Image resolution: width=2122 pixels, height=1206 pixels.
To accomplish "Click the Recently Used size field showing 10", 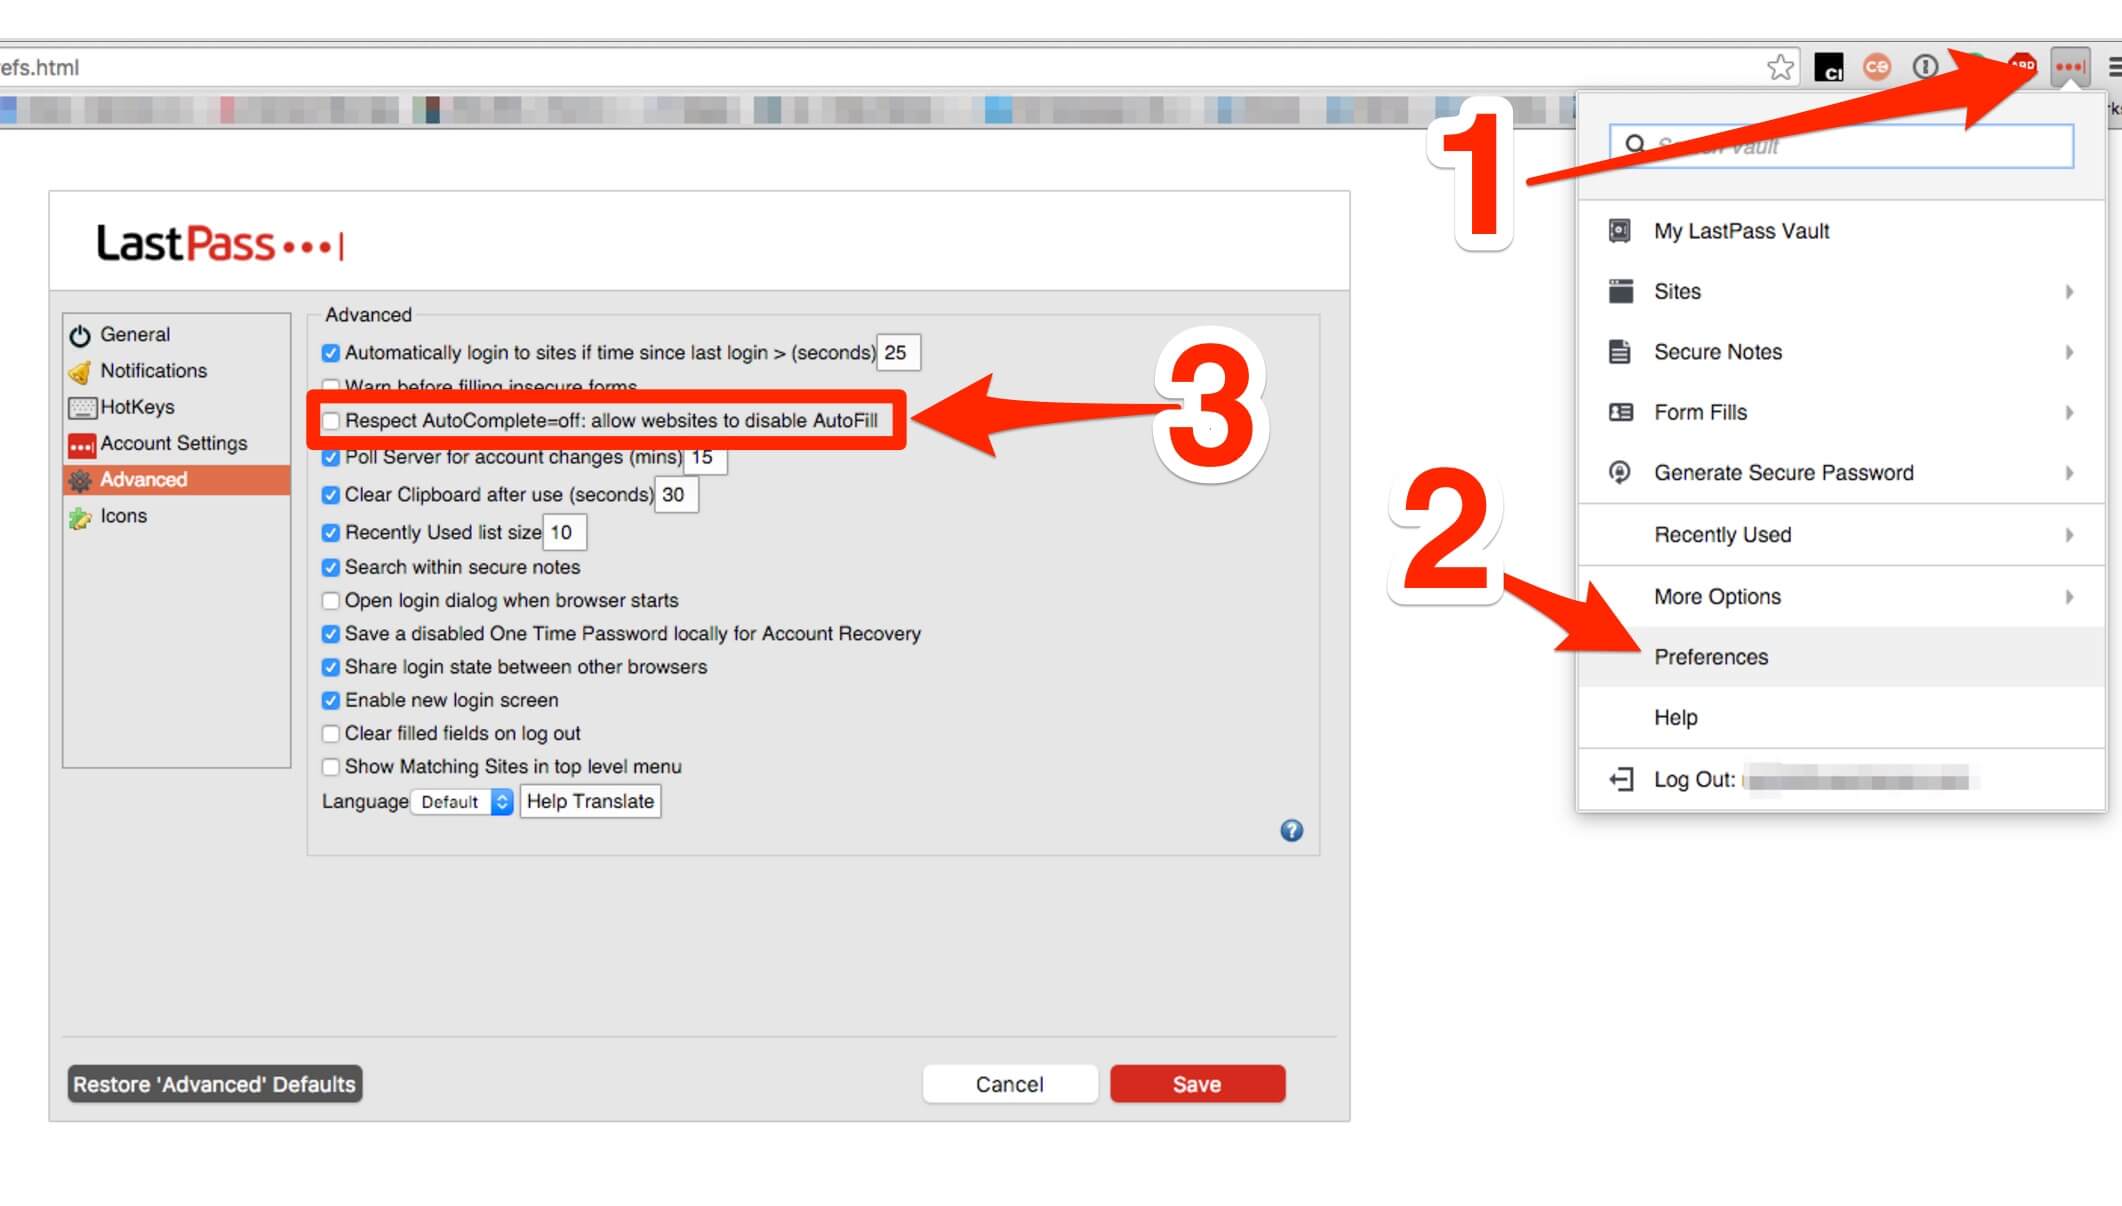I will [564, 533].
